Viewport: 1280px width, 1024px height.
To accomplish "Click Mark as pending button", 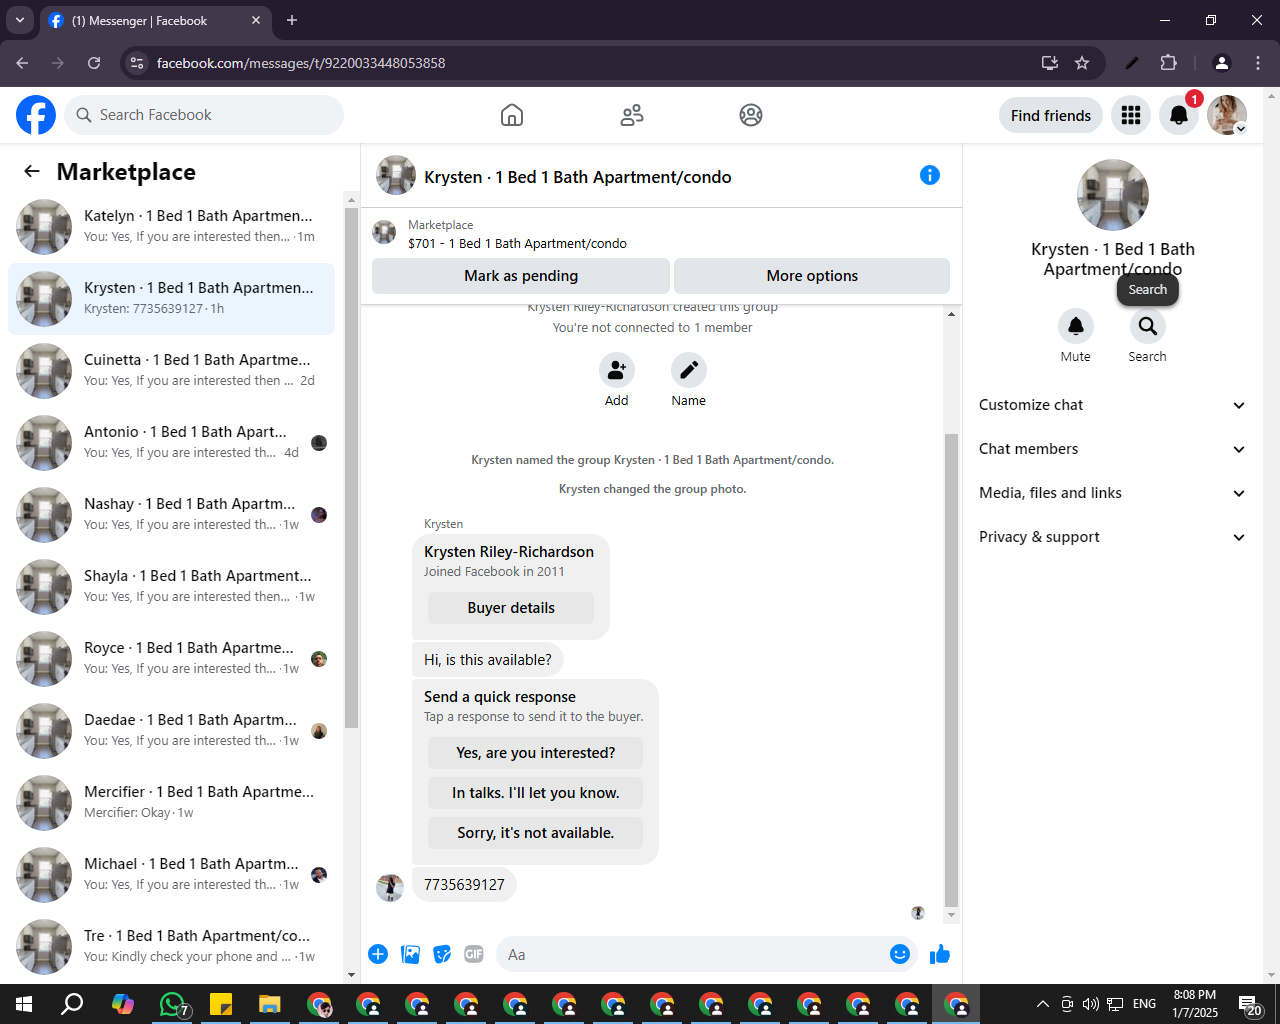I will tap(521, 276).
